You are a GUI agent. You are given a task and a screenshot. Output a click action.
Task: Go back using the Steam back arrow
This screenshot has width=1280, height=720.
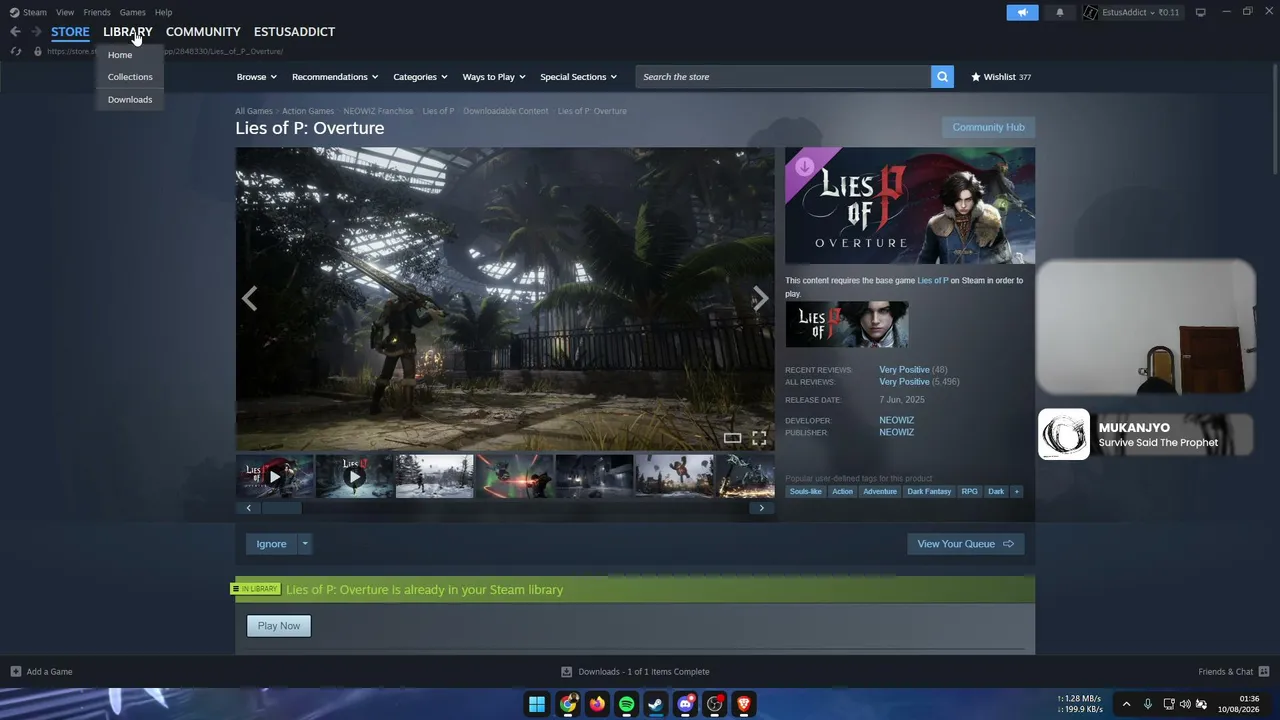(15, 32)
